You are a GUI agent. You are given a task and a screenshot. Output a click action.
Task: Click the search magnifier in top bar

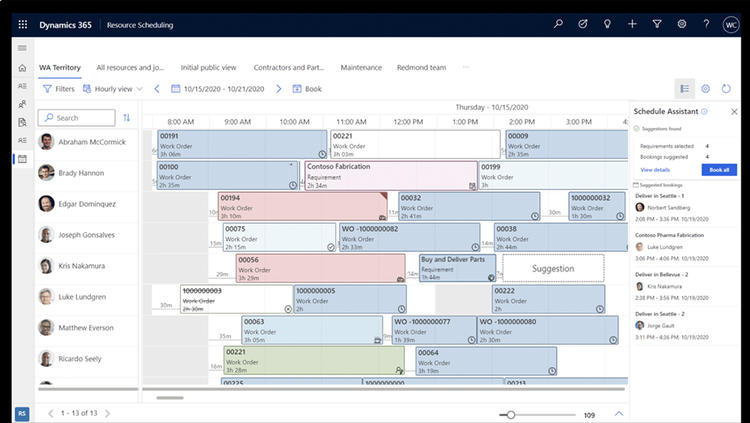pos(558,23)
